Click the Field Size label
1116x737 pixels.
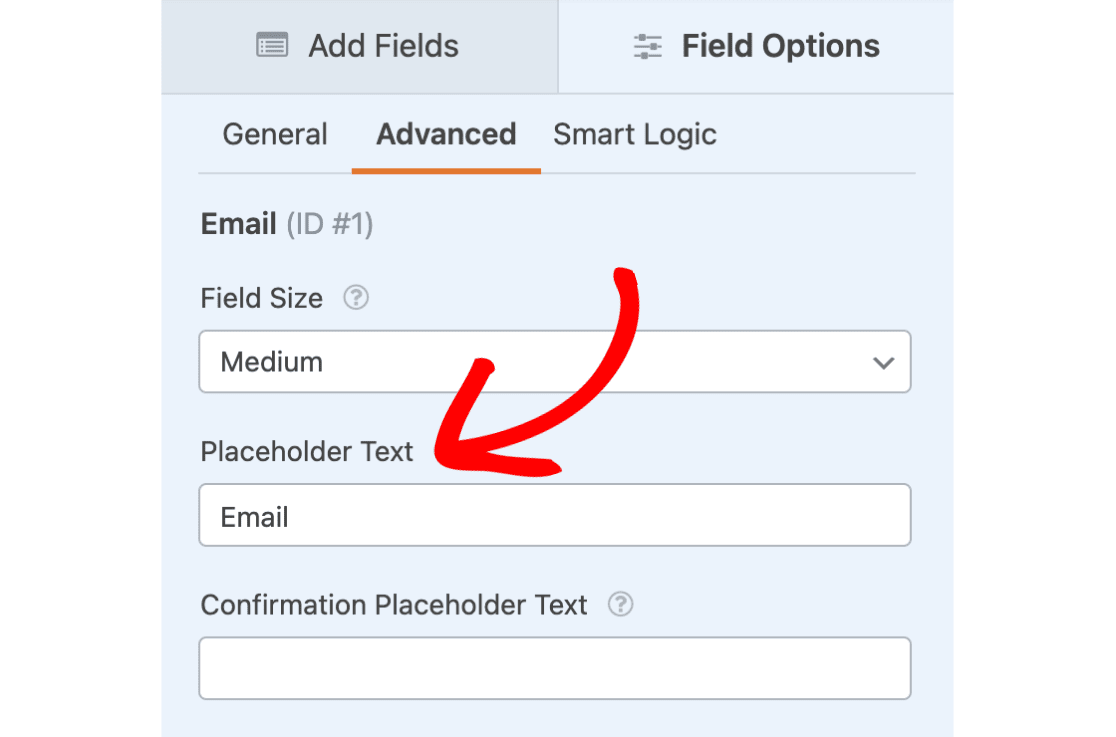click(261, 298)
